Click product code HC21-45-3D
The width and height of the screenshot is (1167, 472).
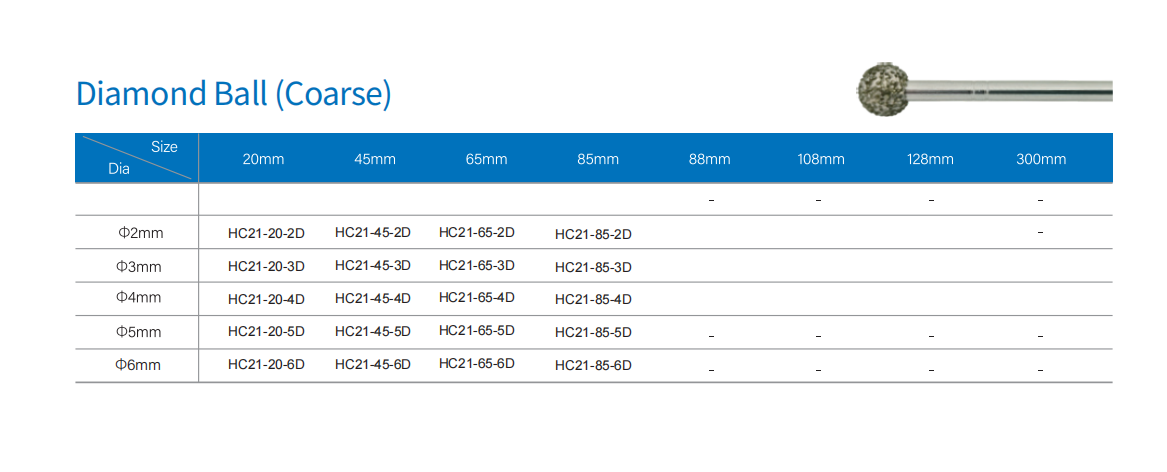point(373,265)
